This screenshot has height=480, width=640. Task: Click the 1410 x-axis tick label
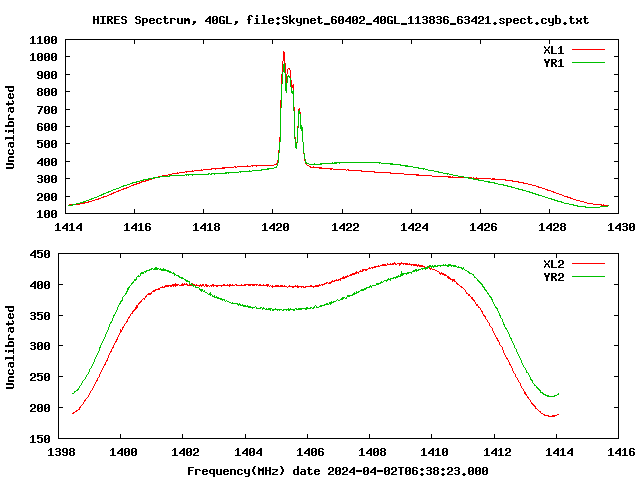point(434,452)
